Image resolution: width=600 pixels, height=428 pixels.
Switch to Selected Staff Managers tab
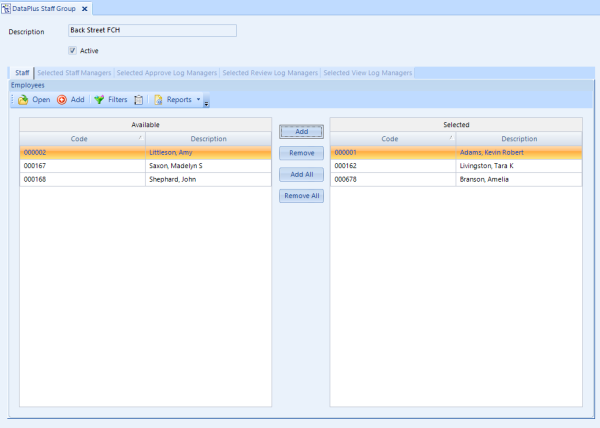click(x=75, y=73)
